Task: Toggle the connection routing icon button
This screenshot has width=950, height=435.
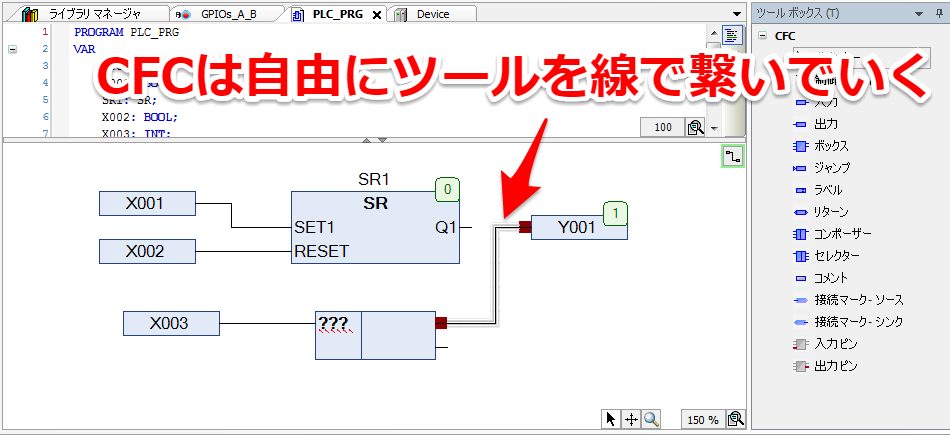Action: [x=733, y=157]
